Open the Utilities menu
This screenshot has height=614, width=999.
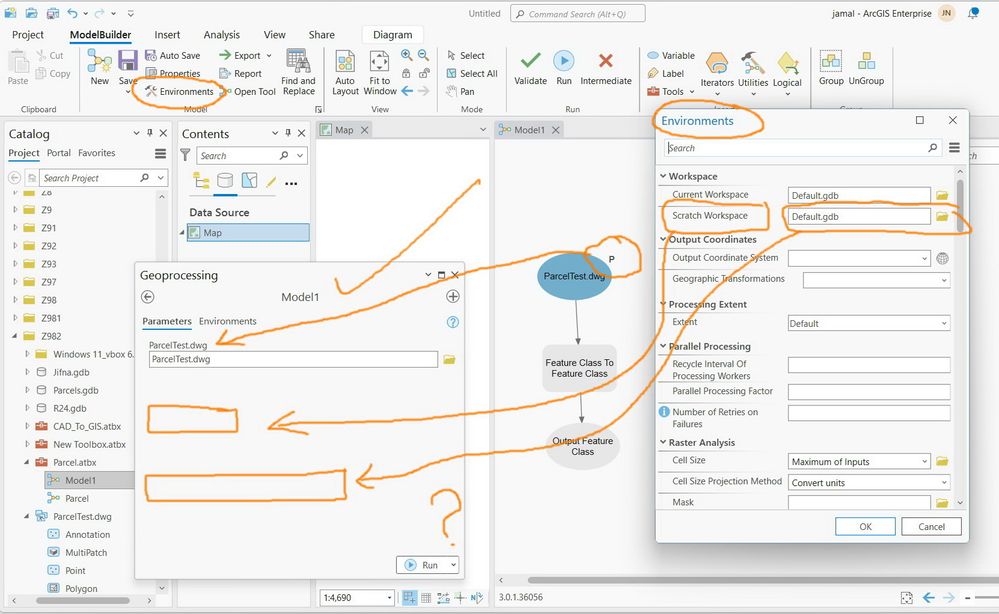pyautogui.click(x=753, y=73)
